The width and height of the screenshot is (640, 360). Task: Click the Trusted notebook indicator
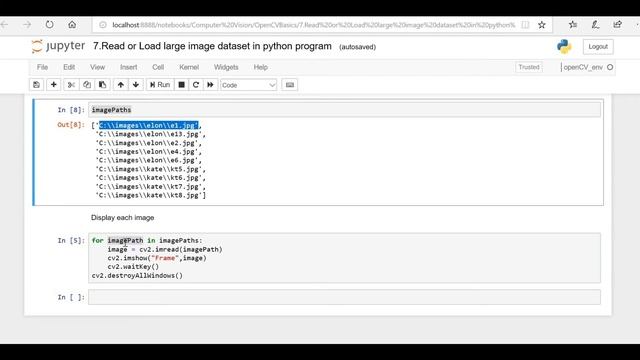point(529,67)
